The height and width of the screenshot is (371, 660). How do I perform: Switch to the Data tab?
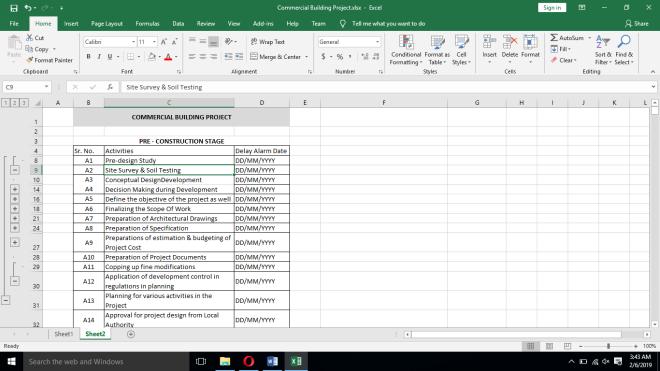tap(178, 24)
